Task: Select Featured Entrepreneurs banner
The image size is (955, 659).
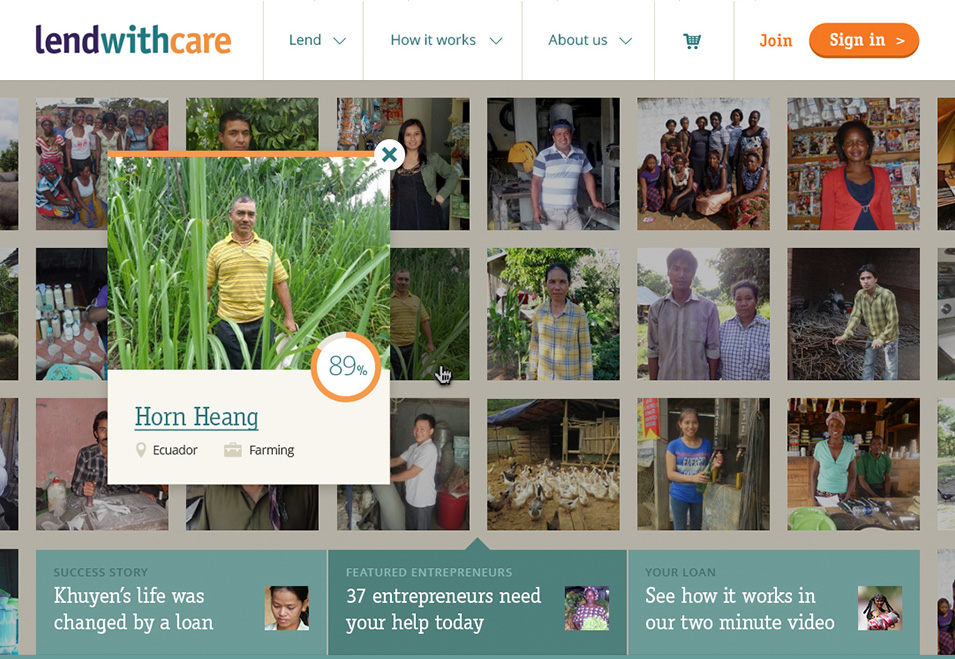Action: (478, 602)
